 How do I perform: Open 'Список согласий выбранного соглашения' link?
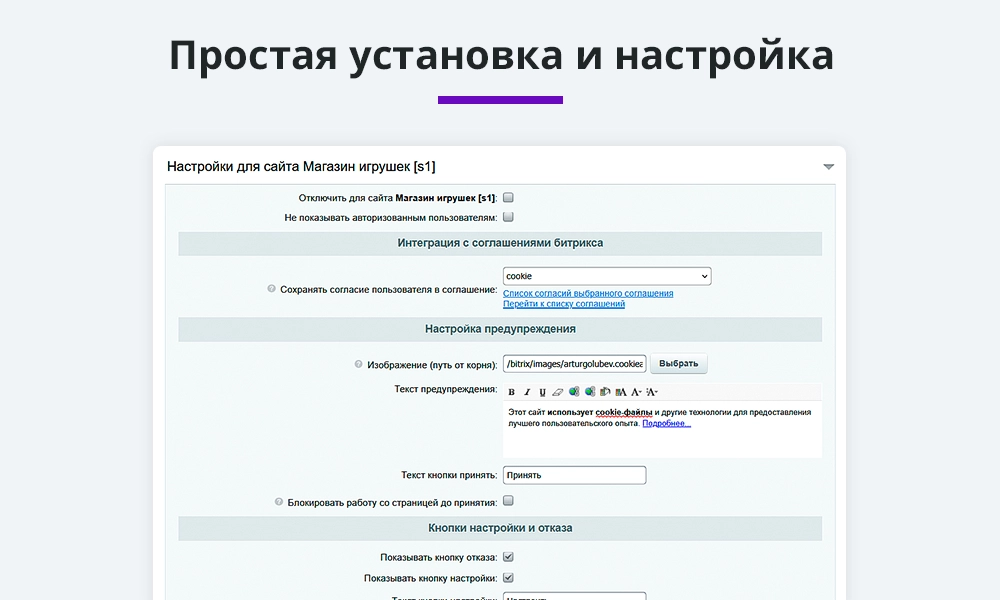[588, 293]
